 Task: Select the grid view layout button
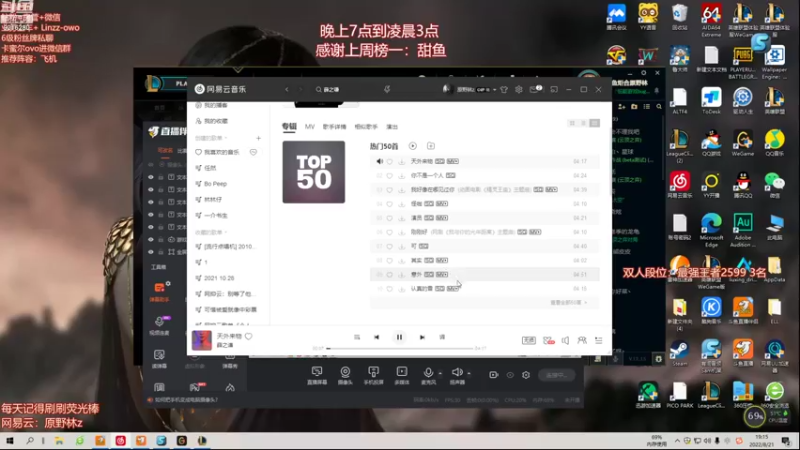coord(572,123)
